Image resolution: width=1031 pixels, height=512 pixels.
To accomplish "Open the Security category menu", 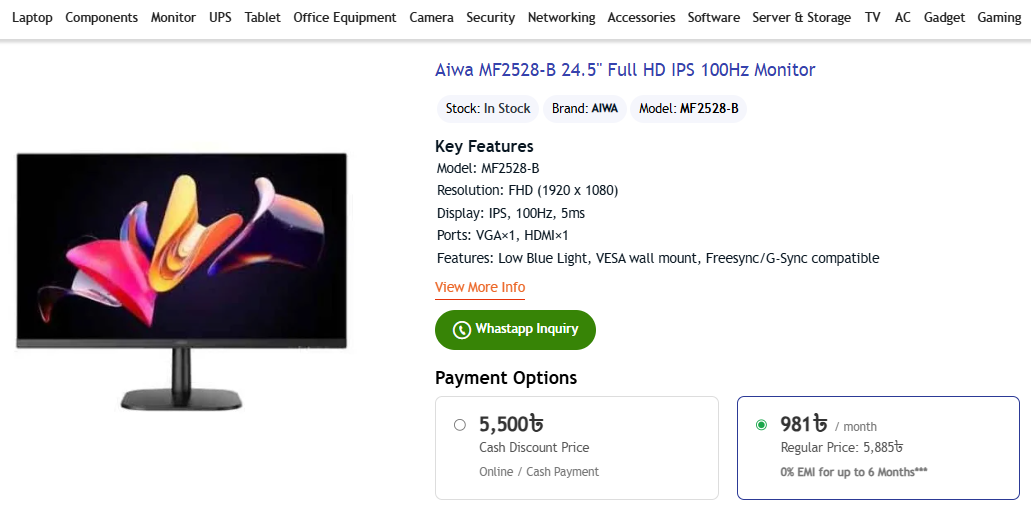I will [x=491, y=18].
